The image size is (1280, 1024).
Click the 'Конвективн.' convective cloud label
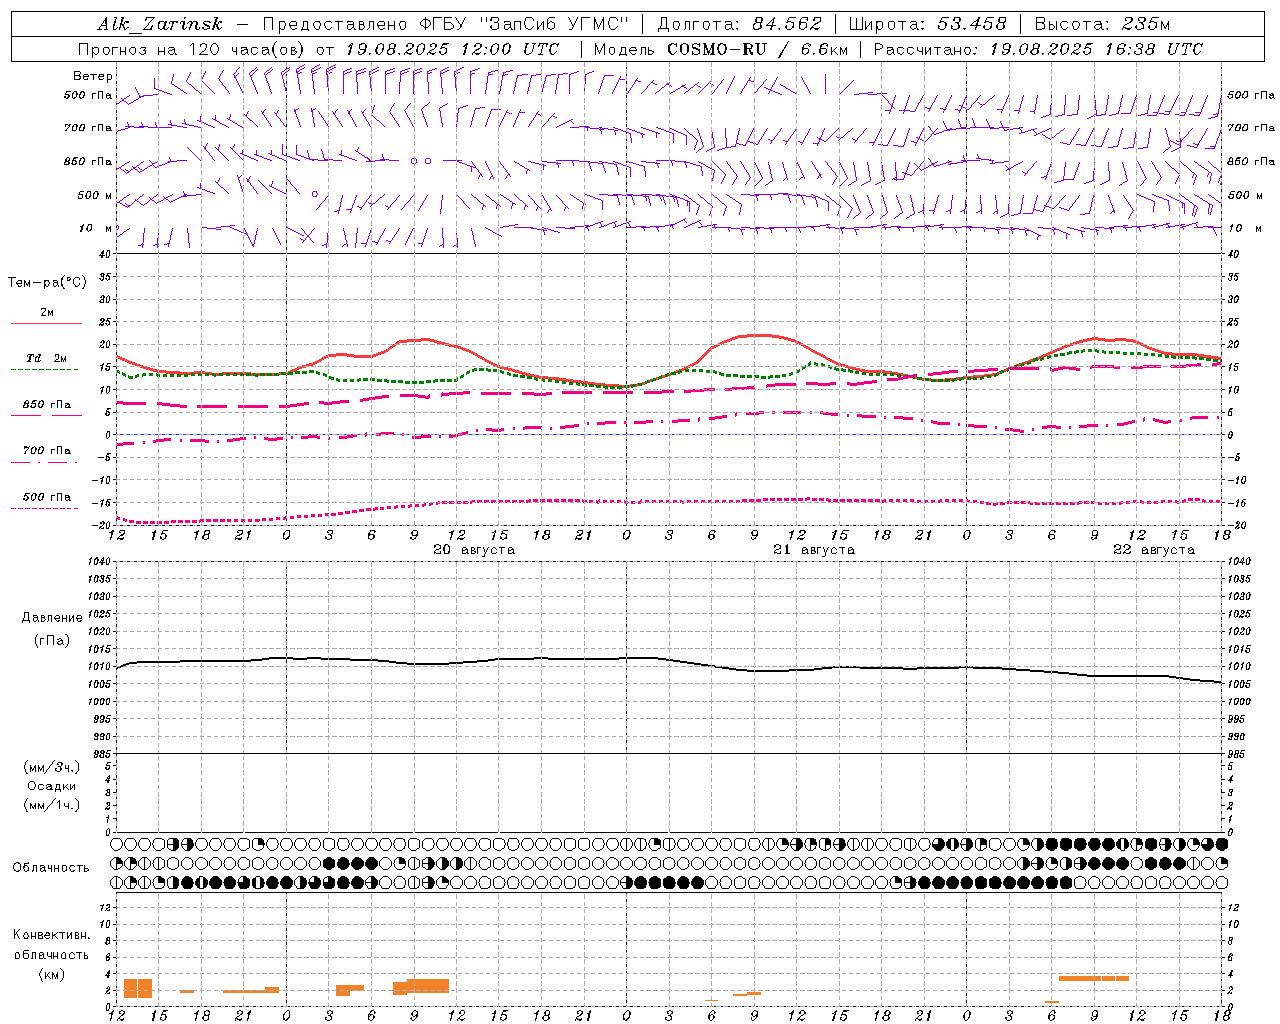(x=51, y=935)
